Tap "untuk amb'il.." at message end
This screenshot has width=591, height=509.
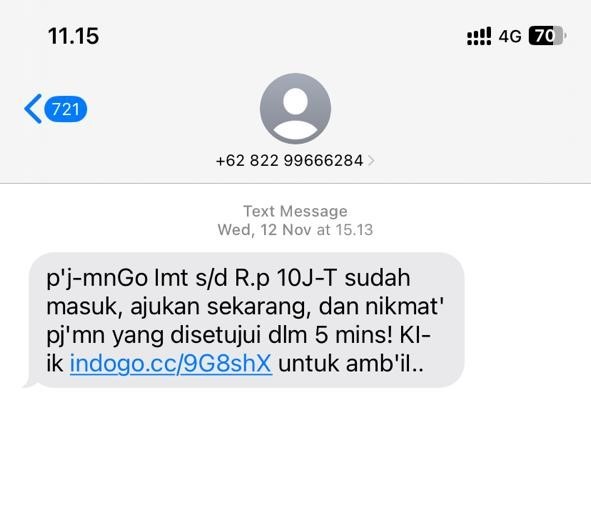(x=351, y=364)
